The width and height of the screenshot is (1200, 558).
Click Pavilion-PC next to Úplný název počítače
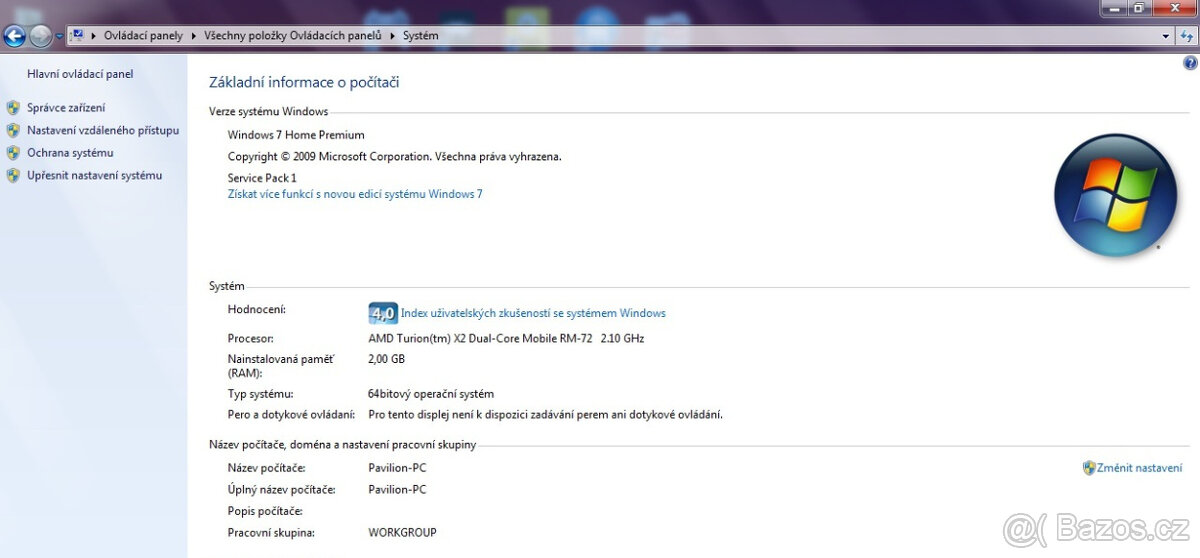(x=397, y=490)
